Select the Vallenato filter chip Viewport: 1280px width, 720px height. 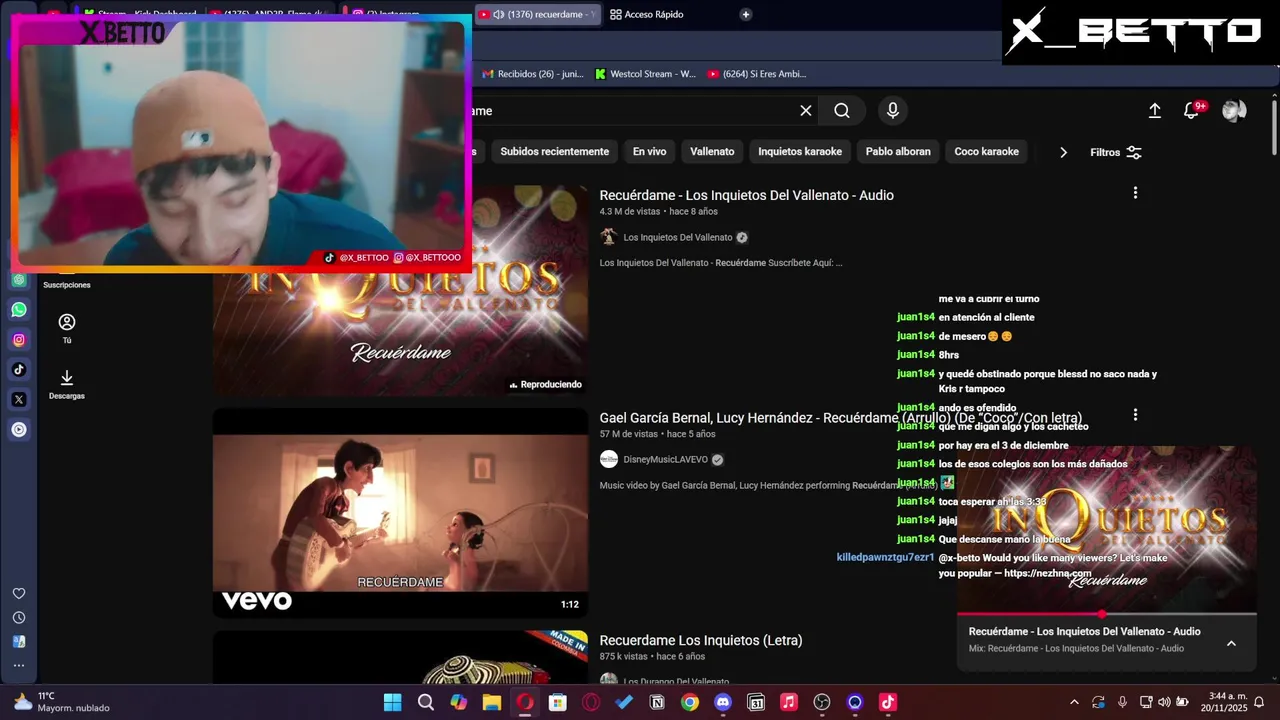pos(712,152)
